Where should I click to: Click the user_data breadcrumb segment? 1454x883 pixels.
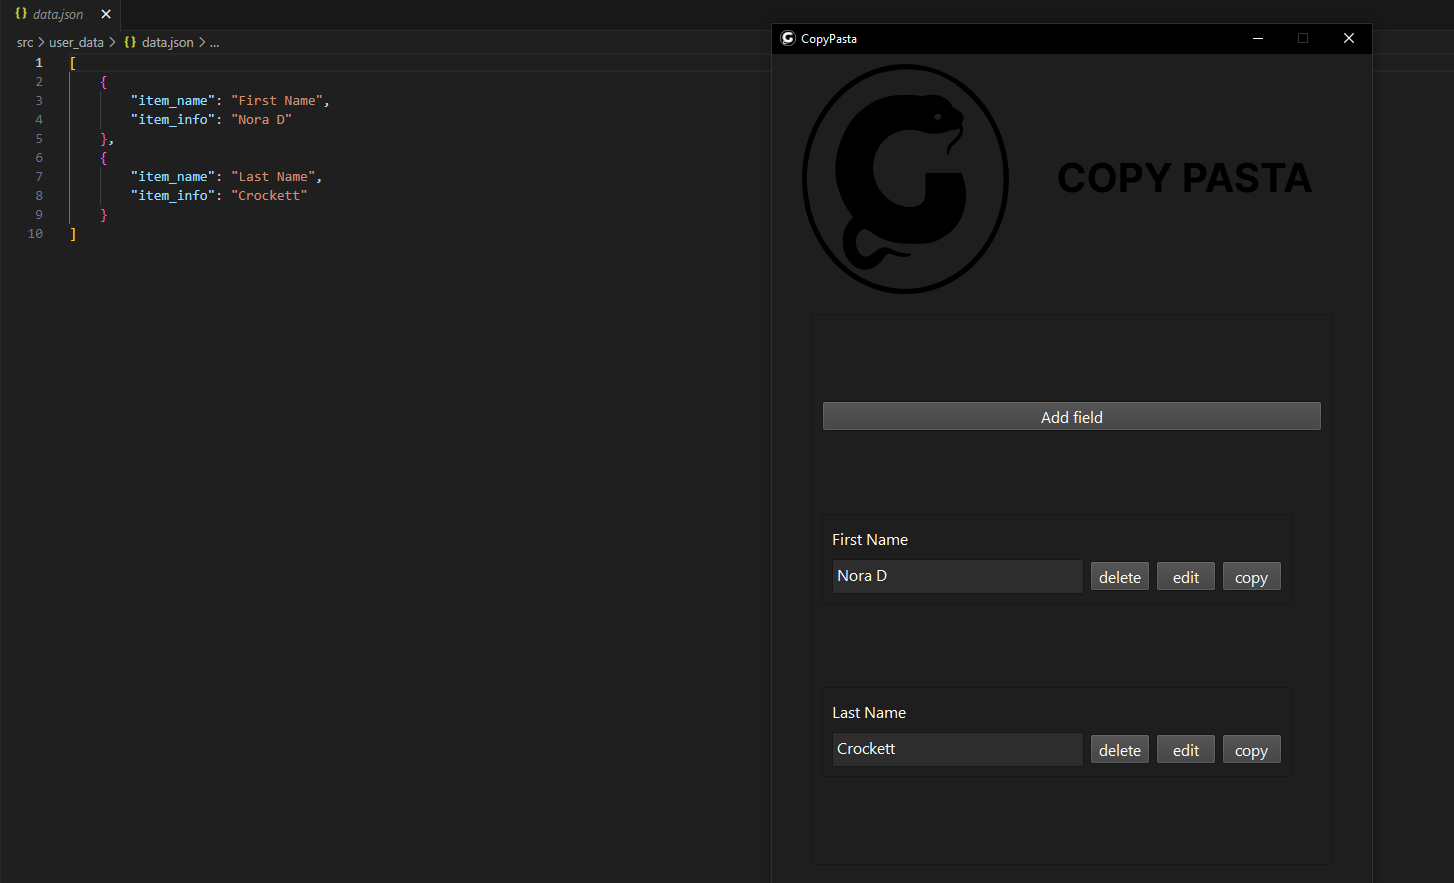76,42
